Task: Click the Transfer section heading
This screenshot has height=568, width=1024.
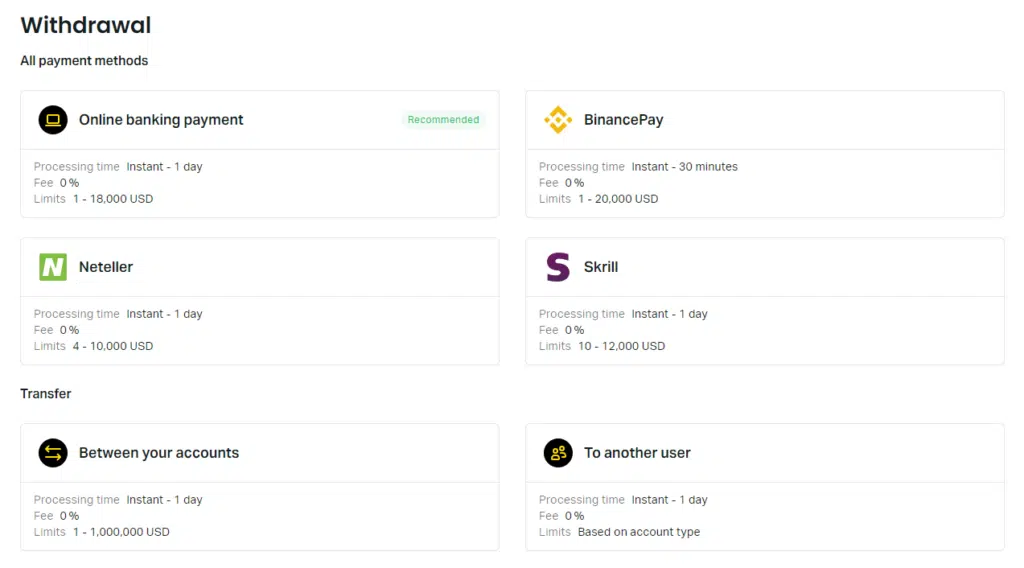Action: [x=46, y=394]
